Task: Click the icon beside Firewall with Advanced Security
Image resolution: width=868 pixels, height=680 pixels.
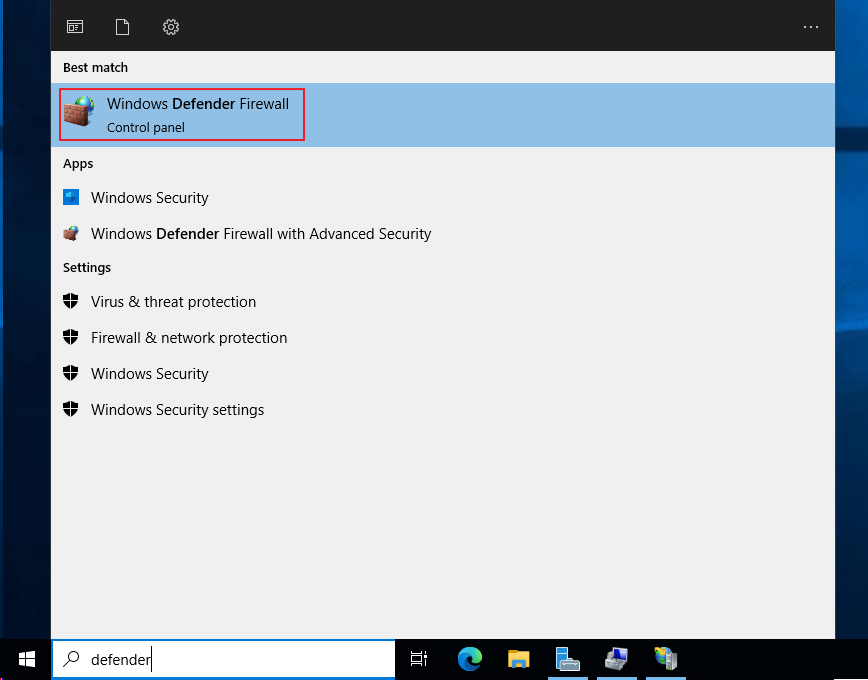Action: pos(71,233)
